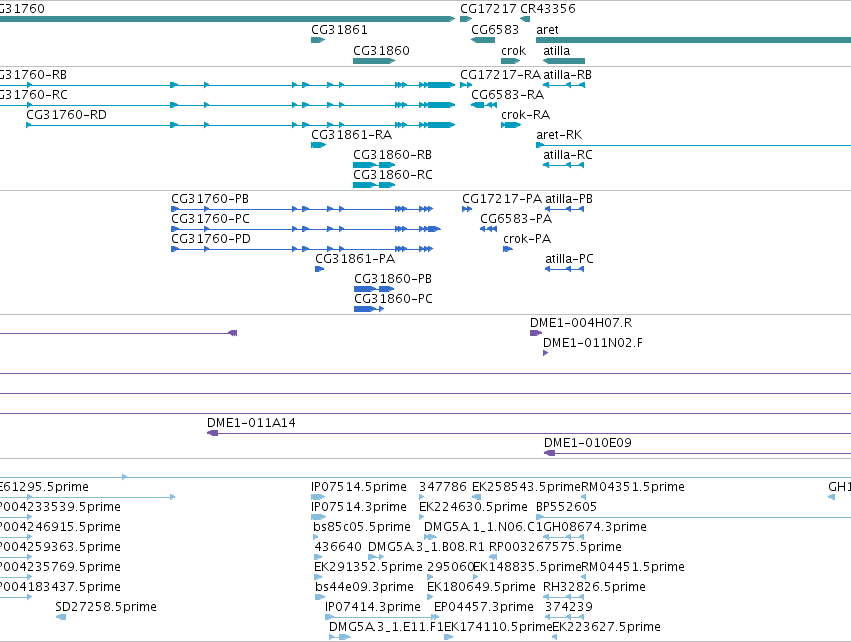Select the crok-RA transcript
Screen dimensions: 851x642
511,125
